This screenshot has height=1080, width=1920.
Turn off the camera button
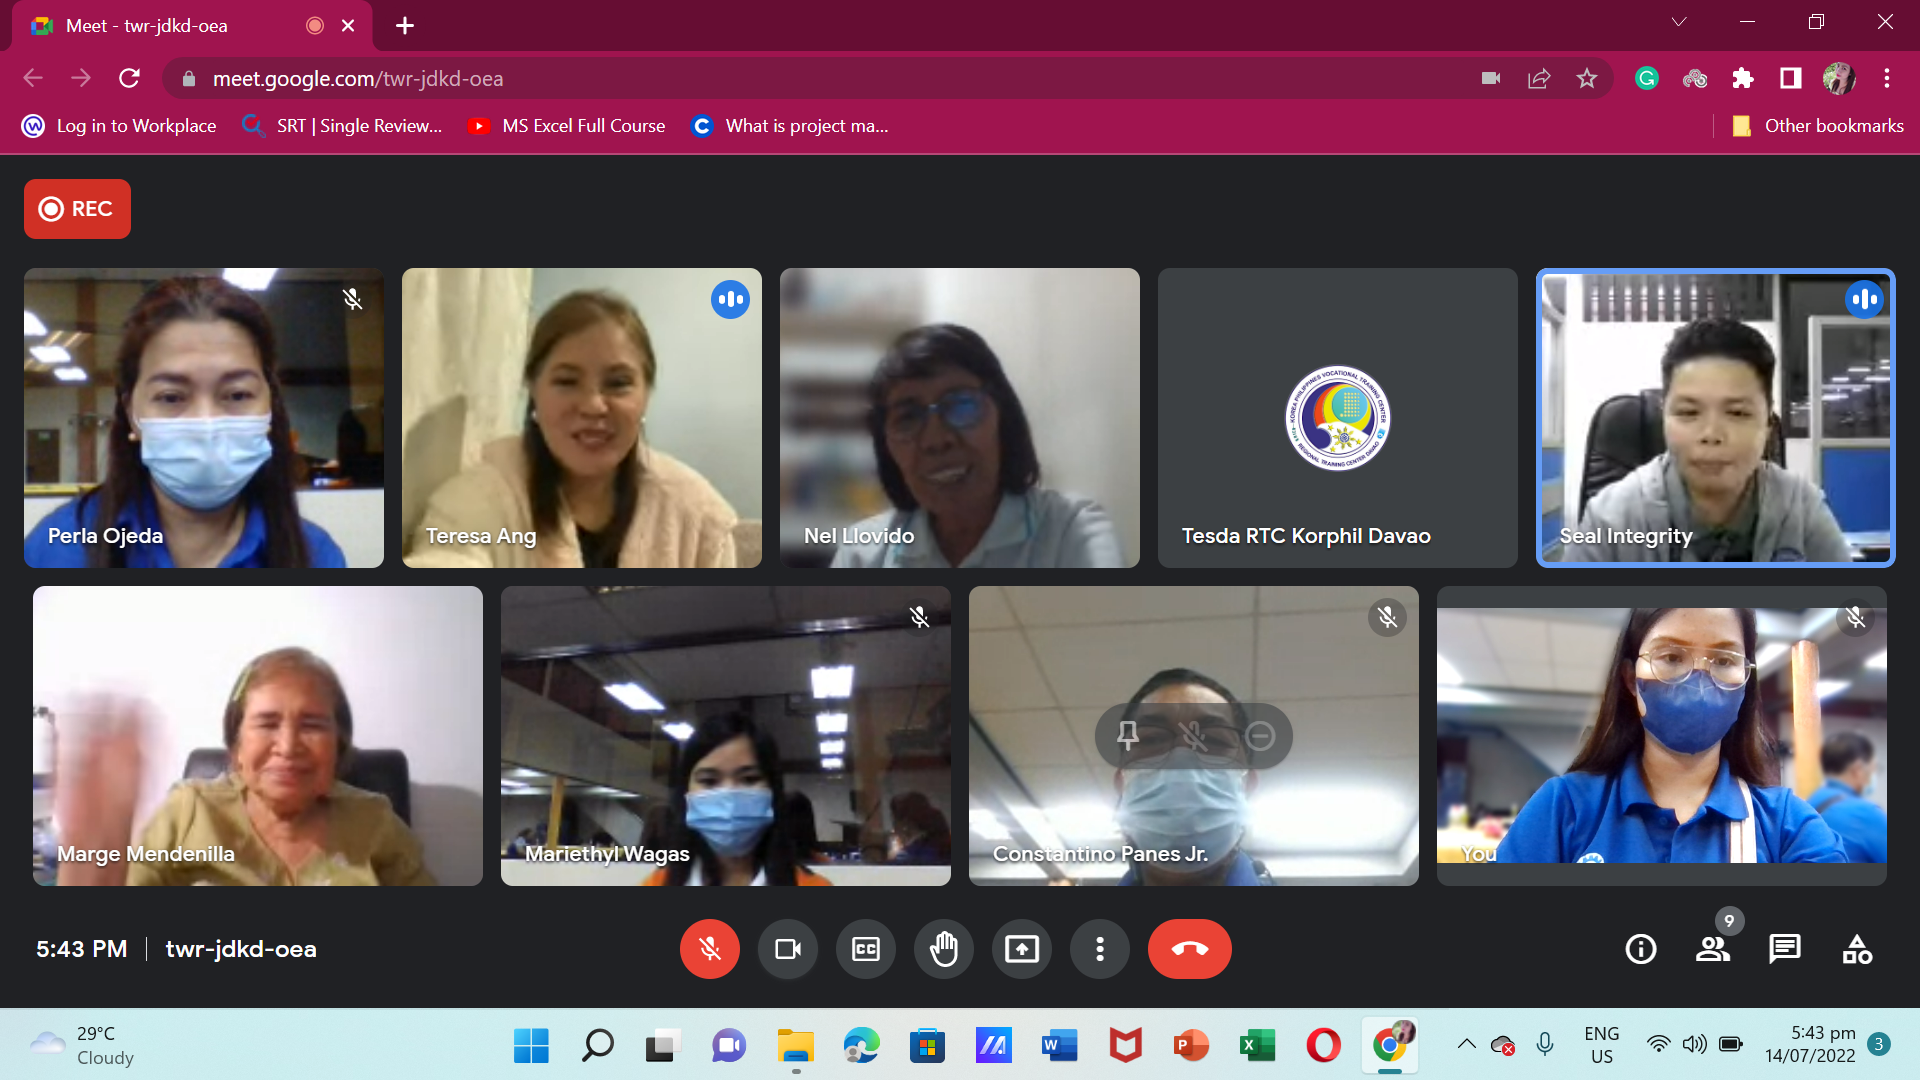coord(787,949)
